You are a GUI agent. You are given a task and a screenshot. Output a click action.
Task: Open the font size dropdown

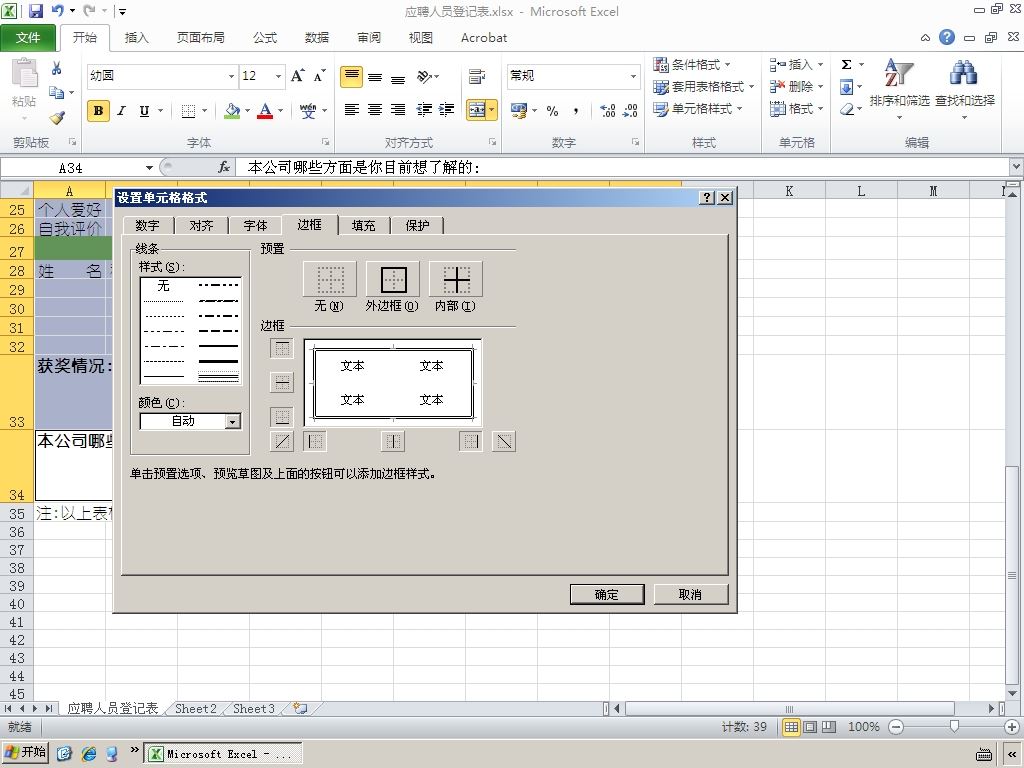pos(278,76)
